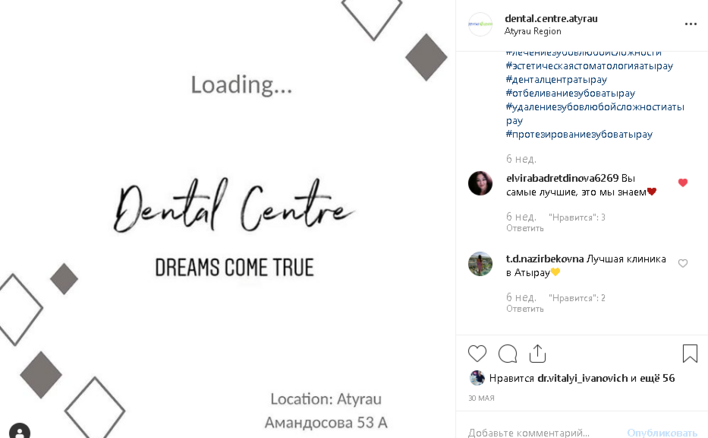Reply to t.d.nazirbekovna's comment with Ответить
708x438 pixels.
click(525, 309)
